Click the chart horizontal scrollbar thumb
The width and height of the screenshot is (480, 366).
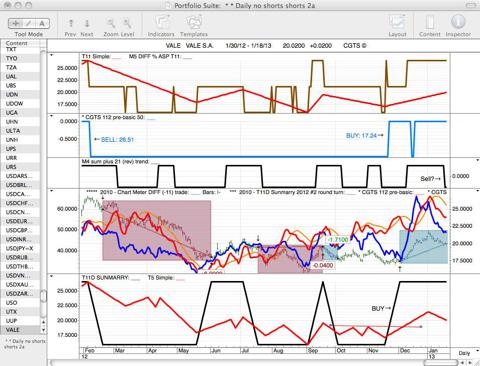(440, 362)
